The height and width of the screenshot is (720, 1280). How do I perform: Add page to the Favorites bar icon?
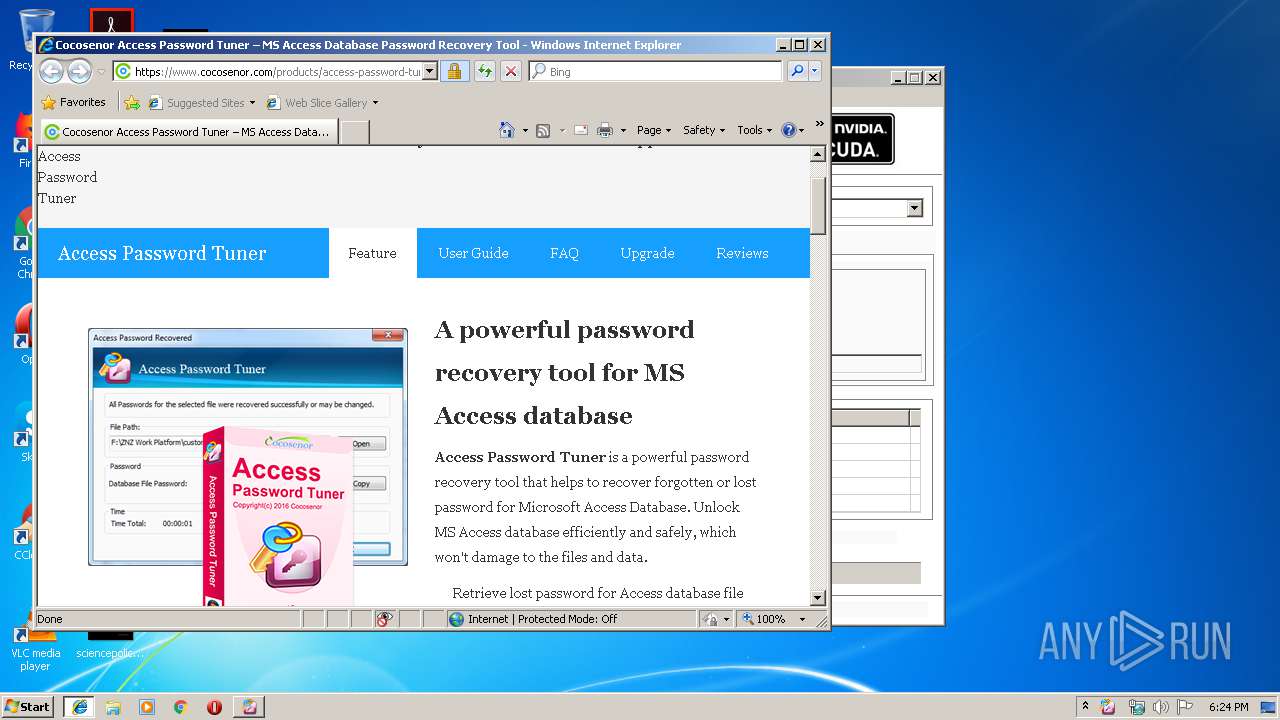[131, 102]
